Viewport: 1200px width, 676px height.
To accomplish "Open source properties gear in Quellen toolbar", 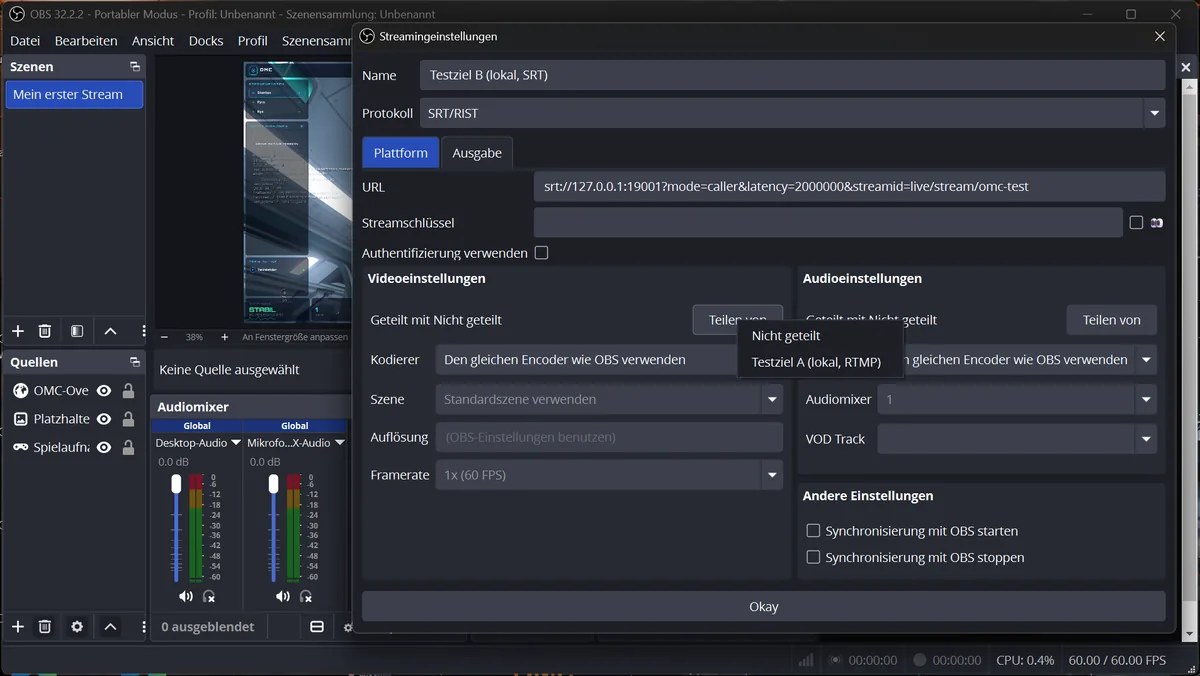I will pos(77,626).
